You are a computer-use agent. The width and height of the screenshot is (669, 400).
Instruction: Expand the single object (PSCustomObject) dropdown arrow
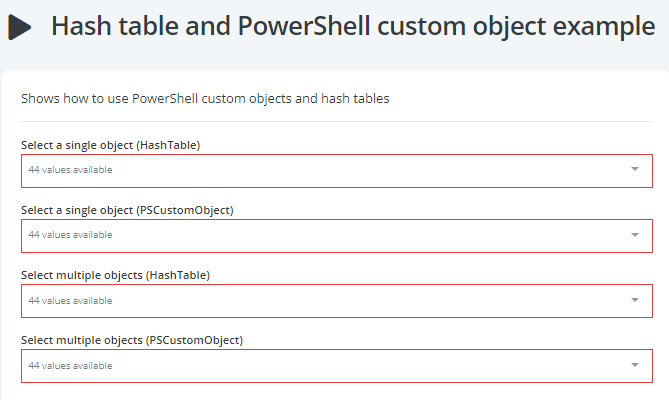[x=635, y=235]
